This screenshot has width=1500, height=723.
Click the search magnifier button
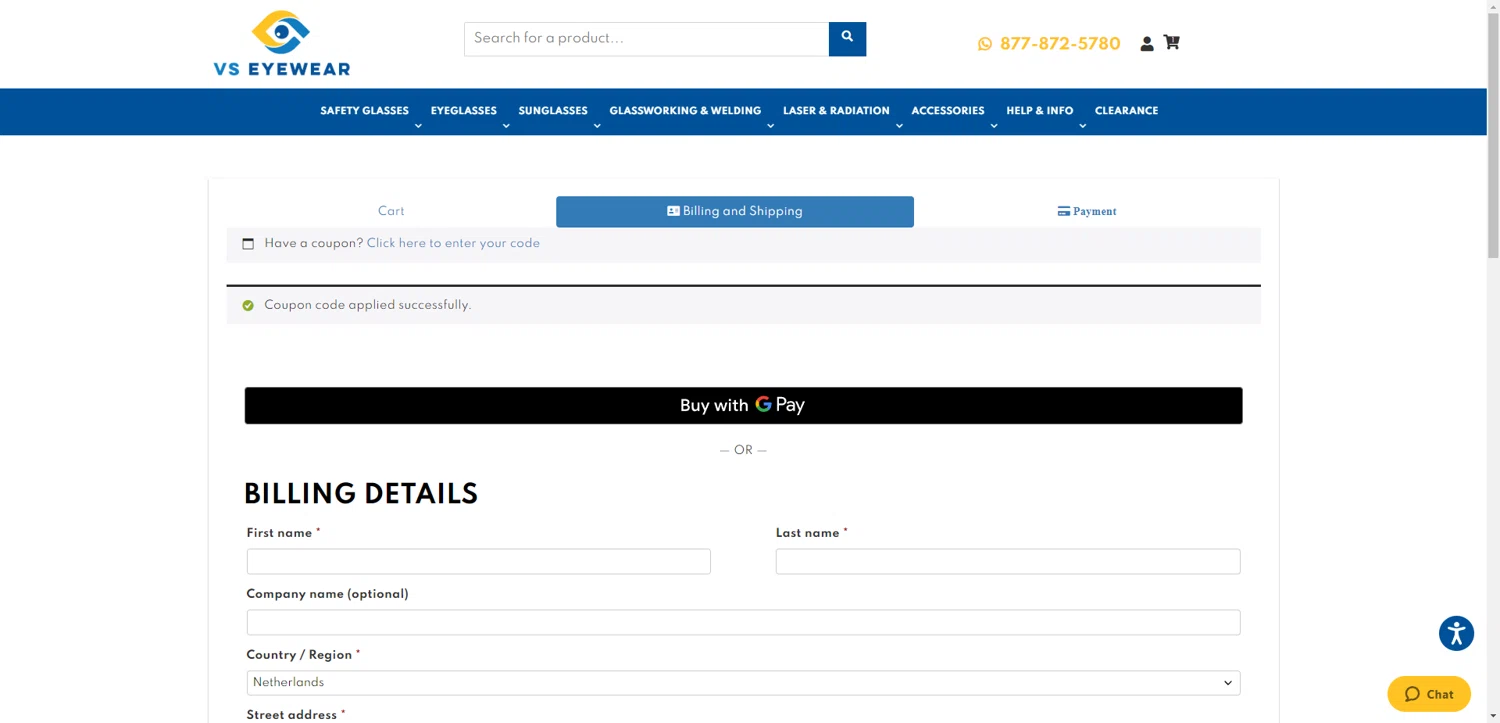[x=847, y=39]
